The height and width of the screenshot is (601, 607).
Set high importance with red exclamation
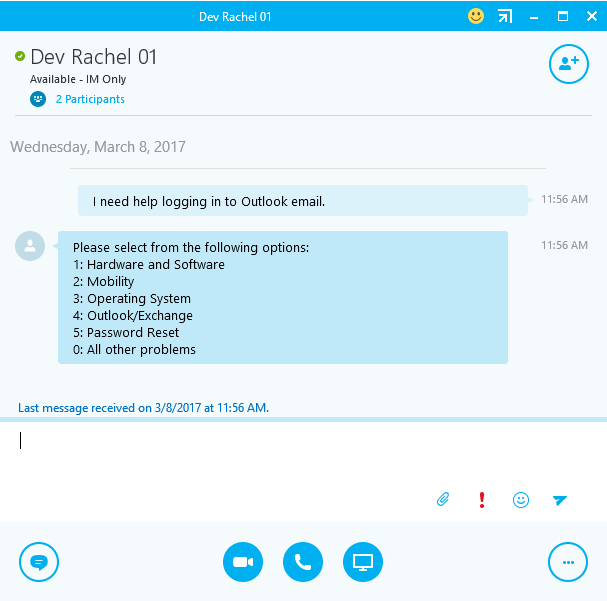[x=482, y=500]
